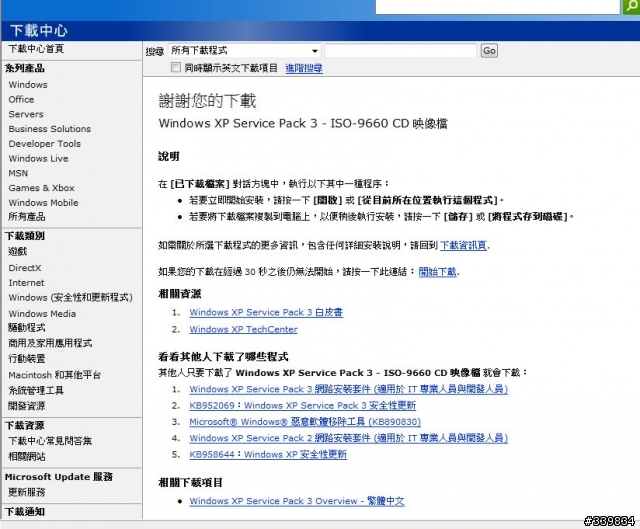This screenshot has height=529, width=640.
Task: Select Office in the product list
Action: pyautogui.click(x=21, y=100)
